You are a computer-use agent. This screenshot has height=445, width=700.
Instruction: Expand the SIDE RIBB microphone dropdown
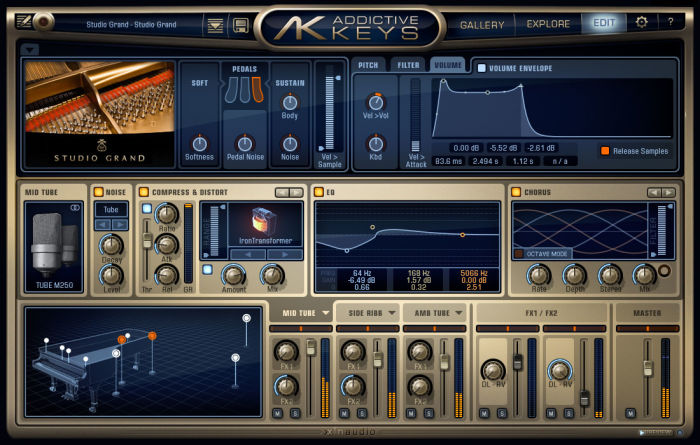click(366, 313)
